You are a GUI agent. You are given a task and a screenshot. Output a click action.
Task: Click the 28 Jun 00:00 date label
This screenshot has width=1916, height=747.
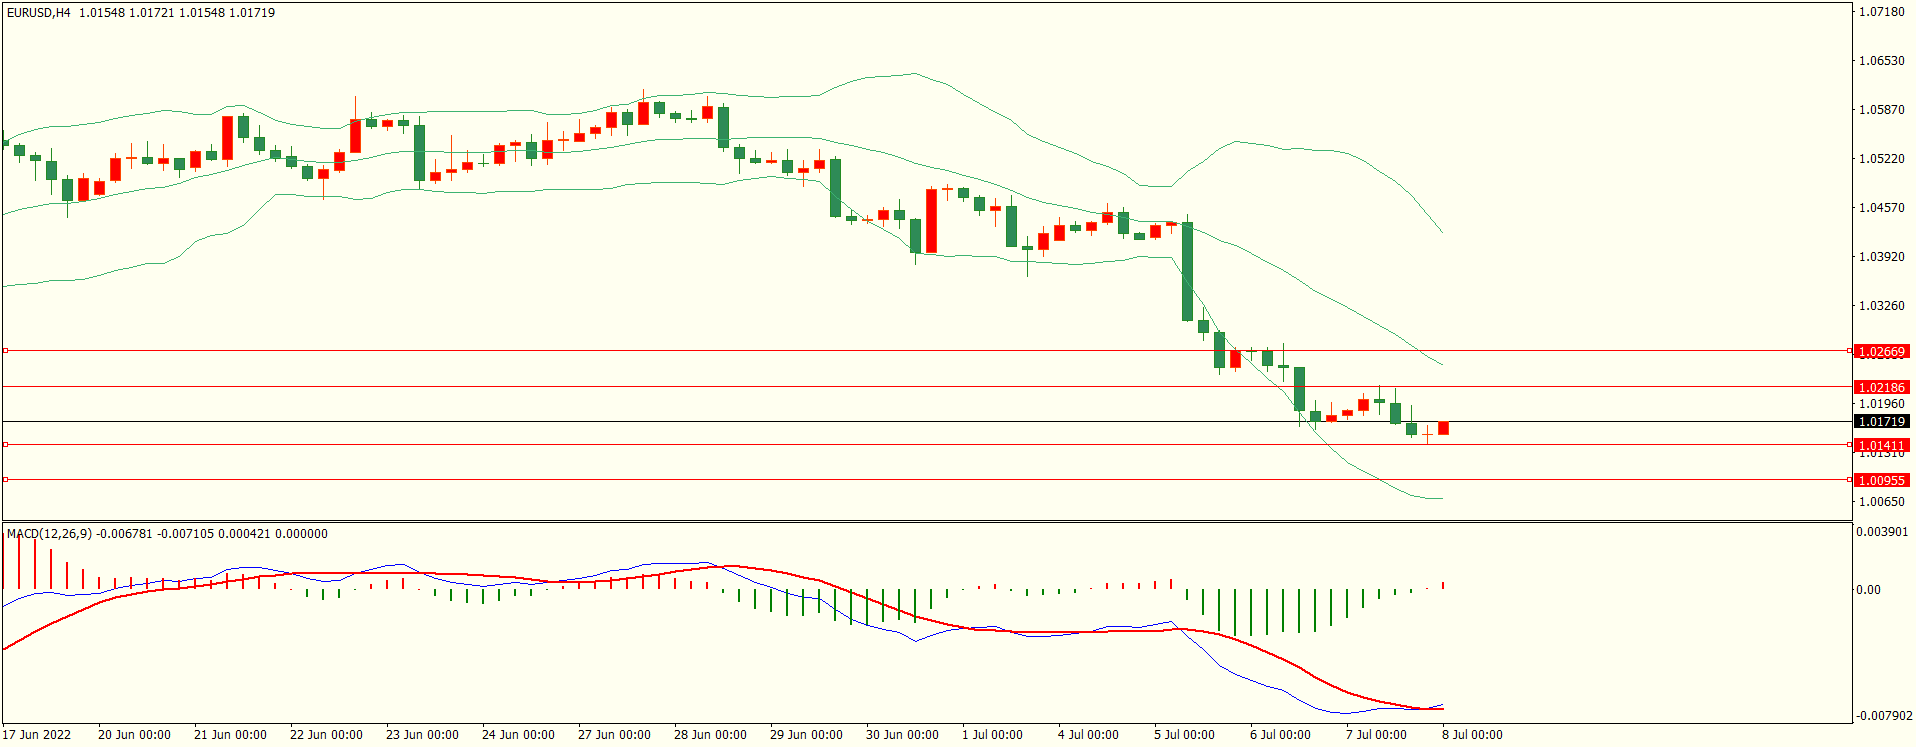point(710,735)
